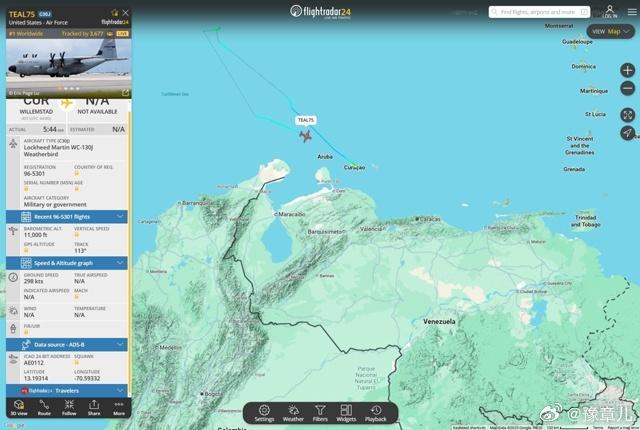This screenshot has width=640, height=430.
Task: Click ICAO address AE0112
Action: (x=34, y=363)
